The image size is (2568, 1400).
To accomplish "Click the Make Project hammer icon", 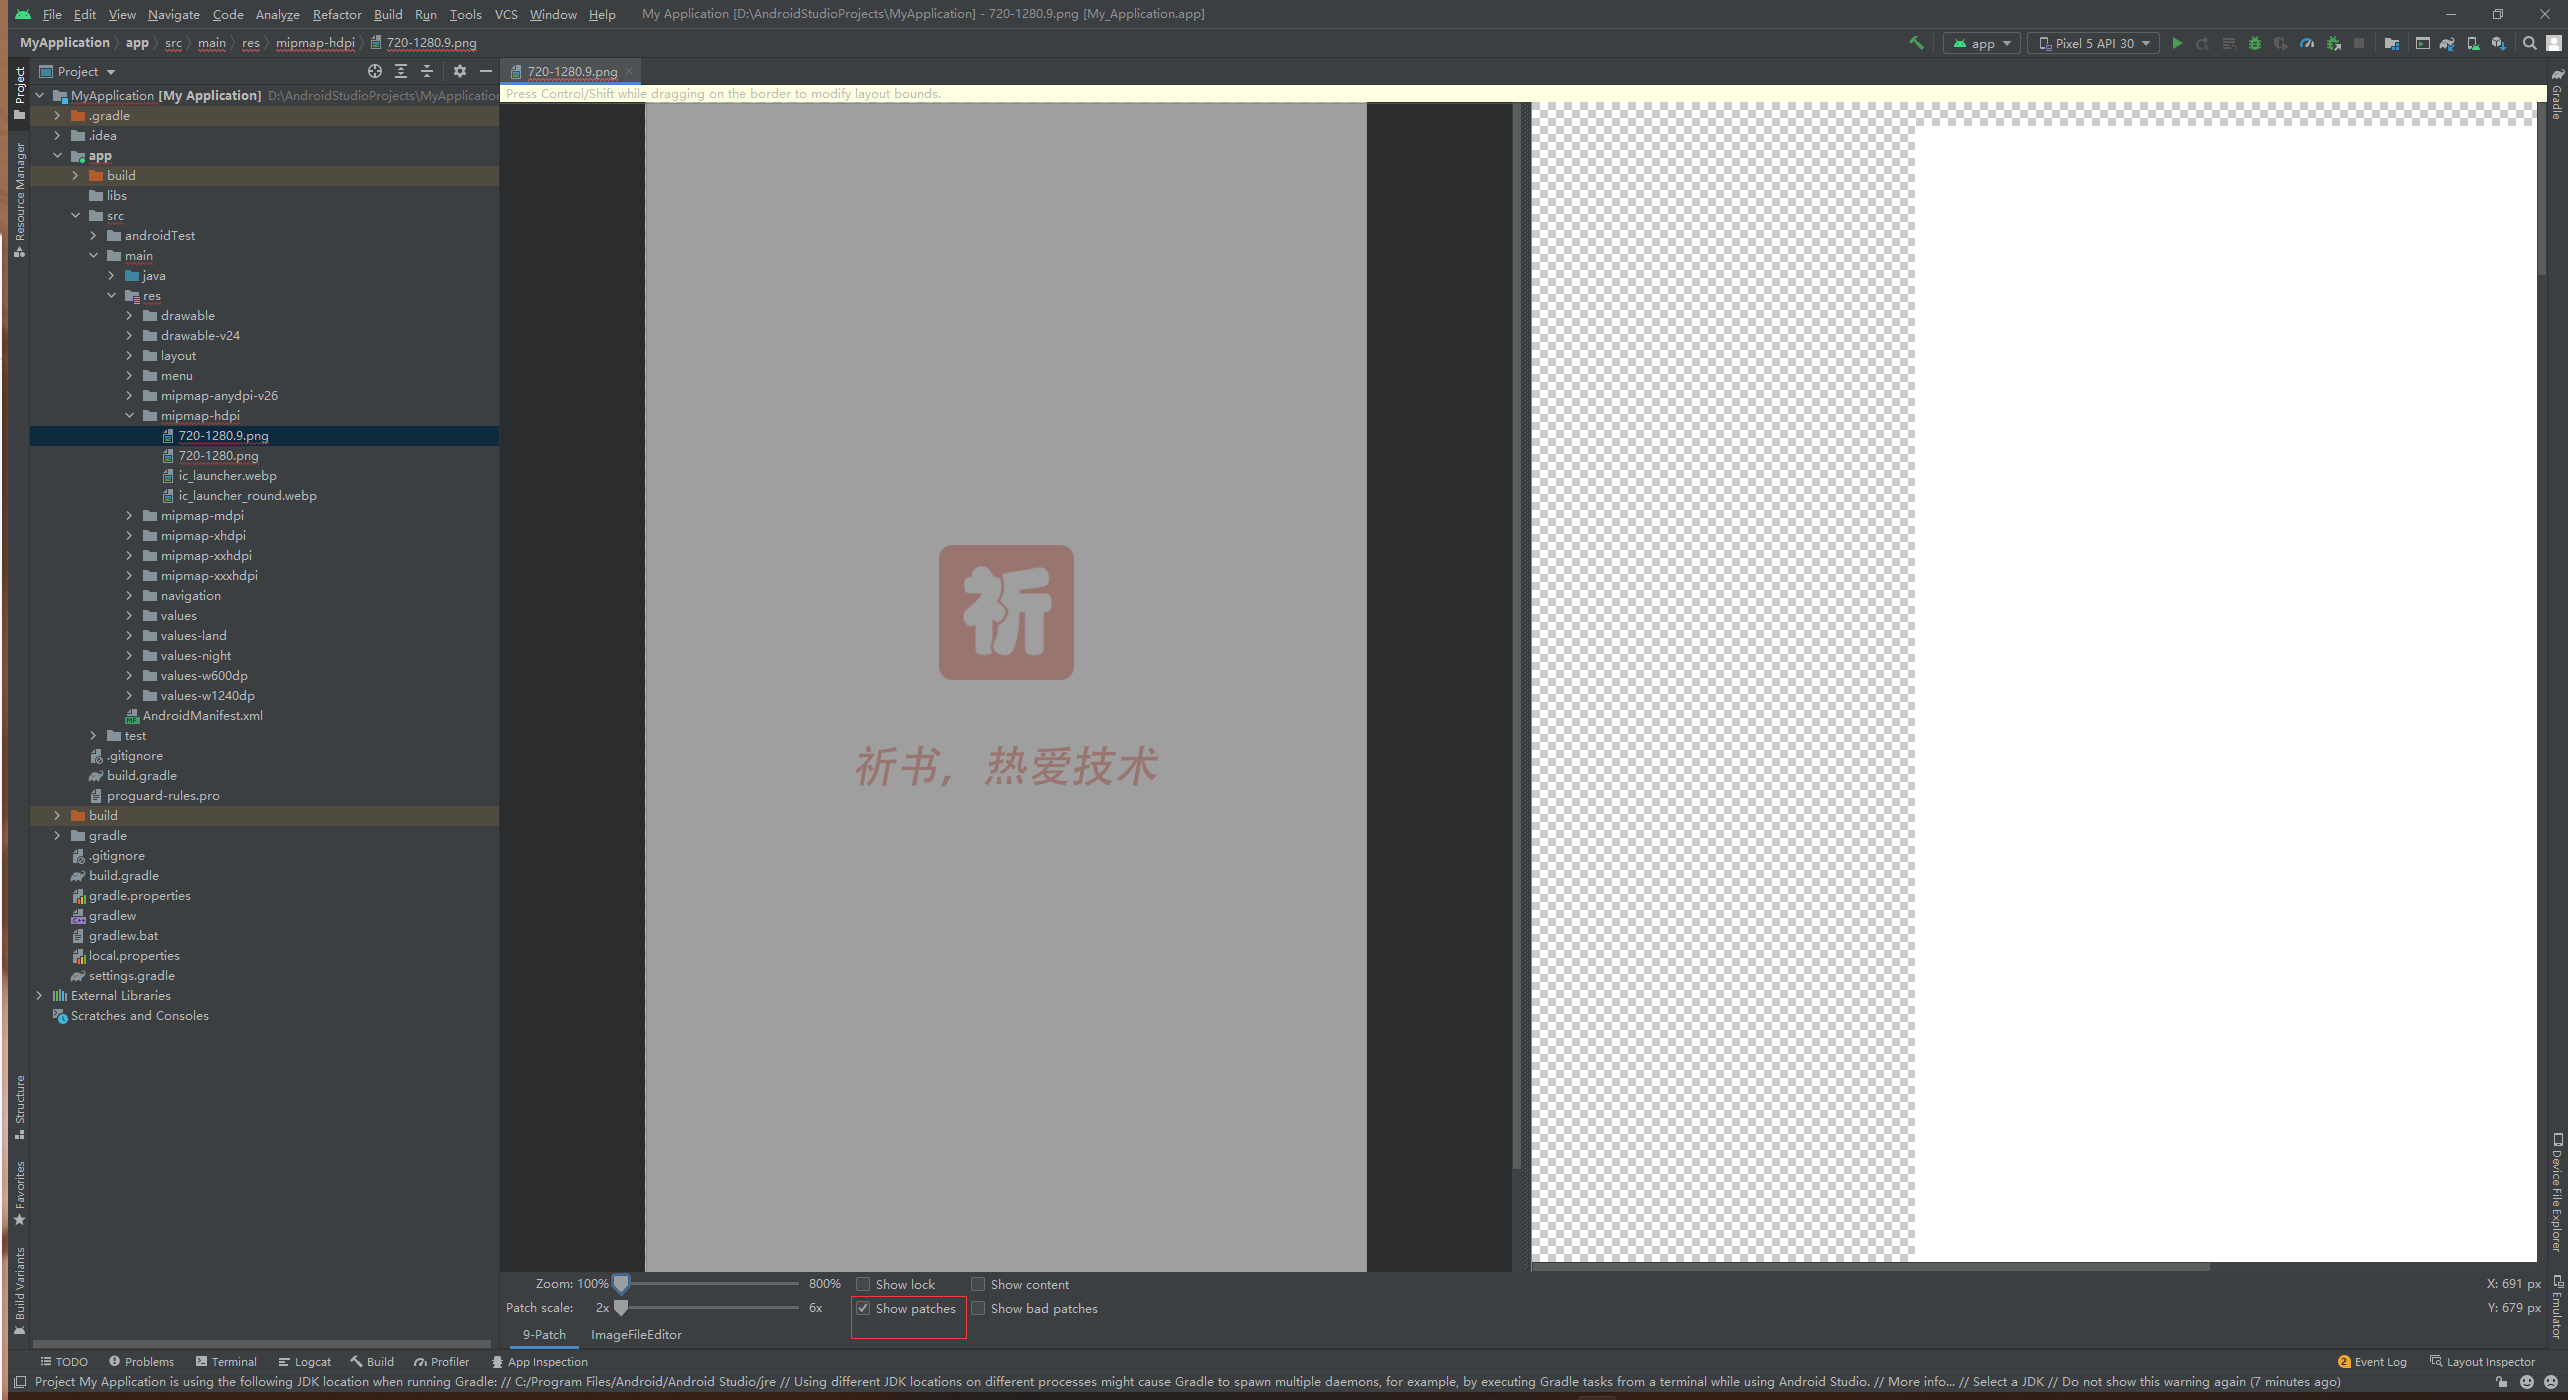I will pos(1916,43).
